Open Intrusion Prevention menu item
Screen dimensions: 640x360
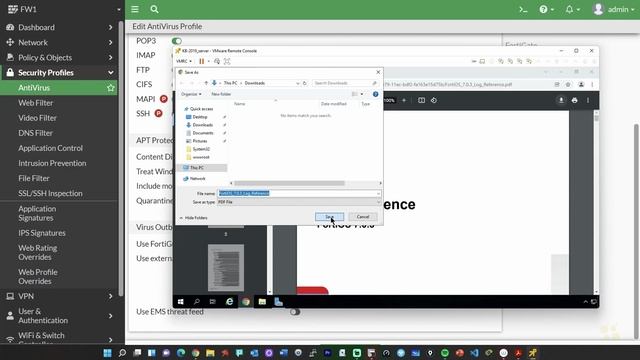(52, 163)
